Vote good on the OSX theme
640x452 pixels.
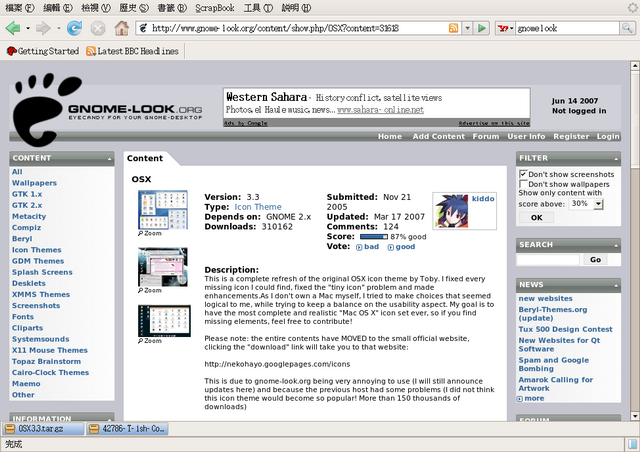(401, 247)
